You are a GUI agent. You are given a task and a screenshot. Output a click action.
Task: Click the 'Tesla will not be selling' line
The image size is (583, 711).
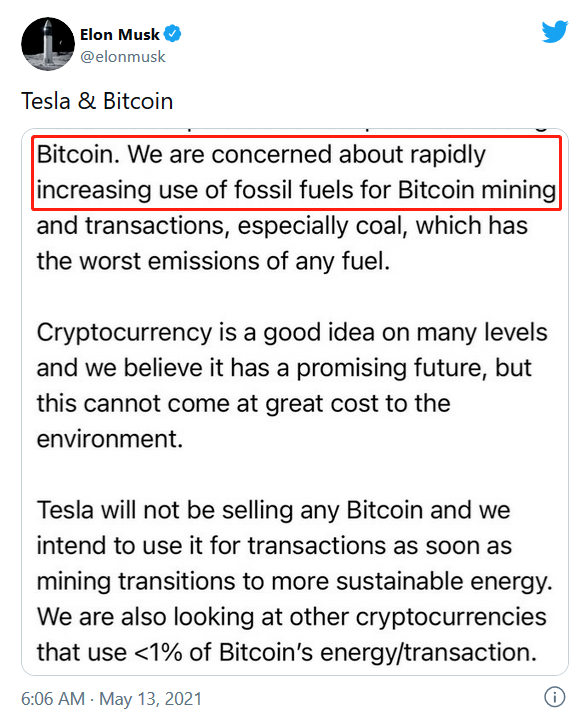pos(273,511)
